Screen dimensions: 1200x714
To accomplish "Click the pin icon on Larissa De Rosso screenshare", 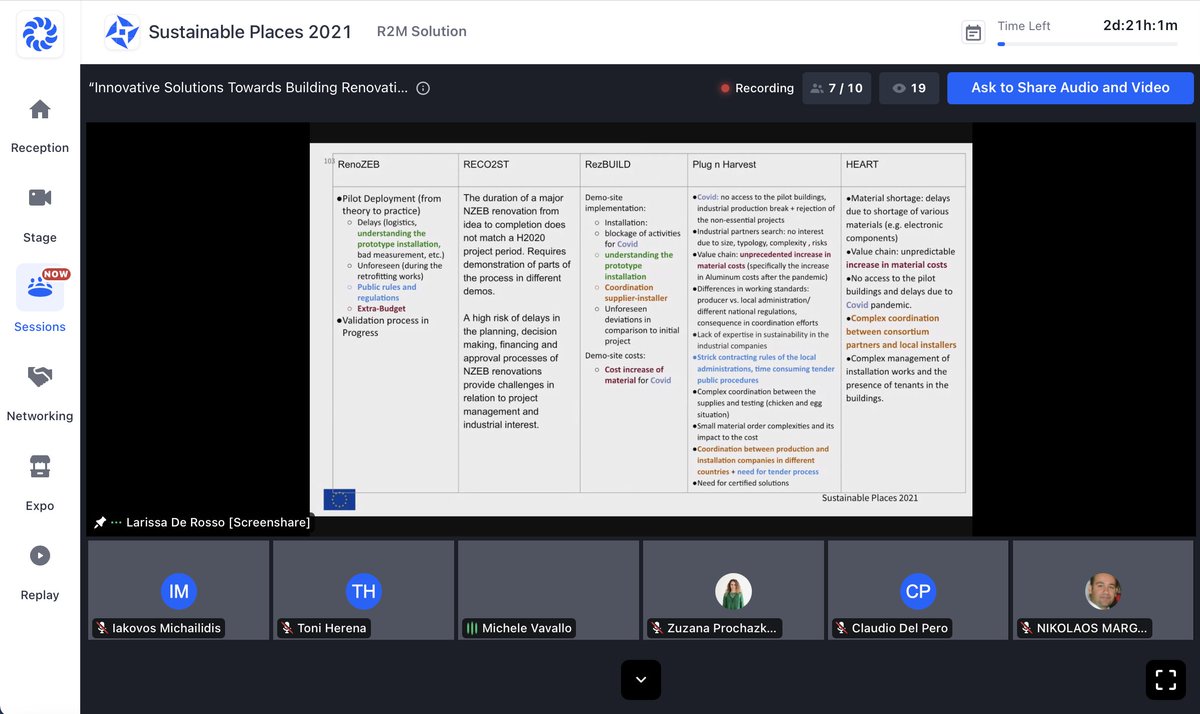I will 100,523.
